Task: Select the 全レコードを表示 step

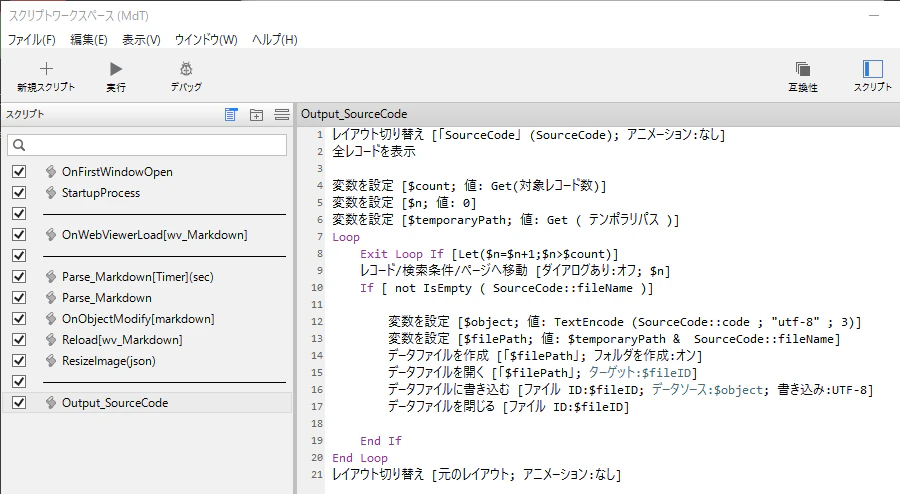Action: (374, 151)
